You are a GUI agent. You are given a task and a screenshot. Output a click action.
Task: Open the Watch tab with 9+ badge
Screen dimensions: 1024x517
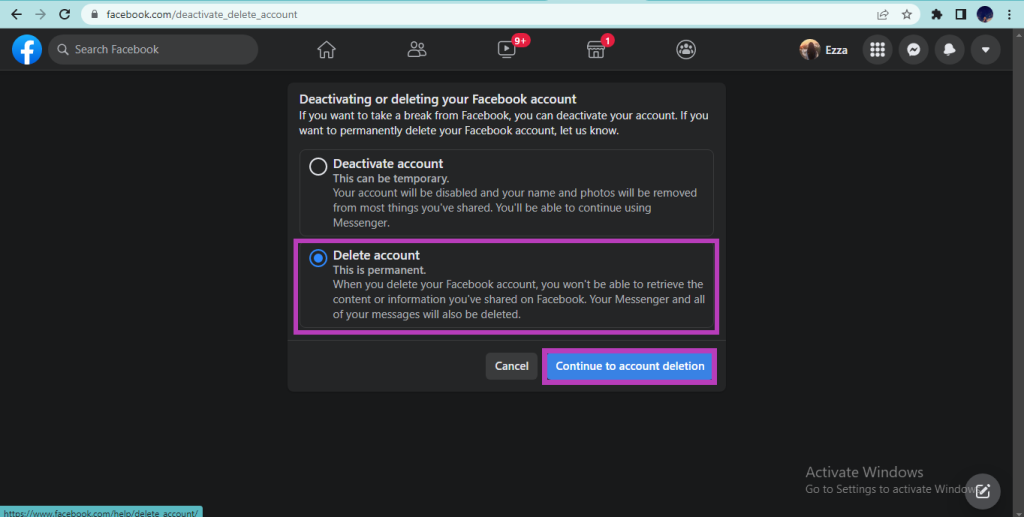click(507, 50)
